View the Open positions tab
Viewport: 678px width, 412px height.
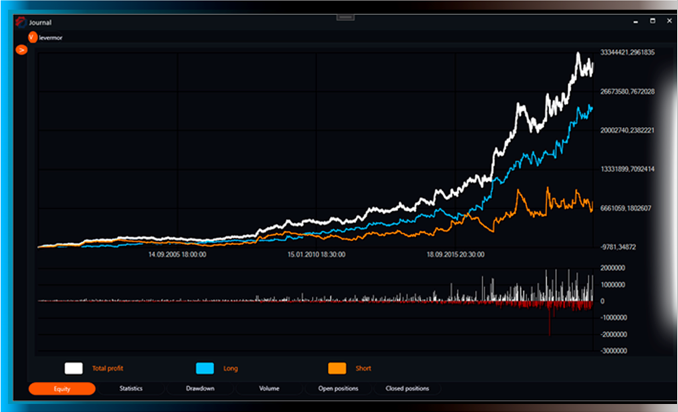[338, 389]
